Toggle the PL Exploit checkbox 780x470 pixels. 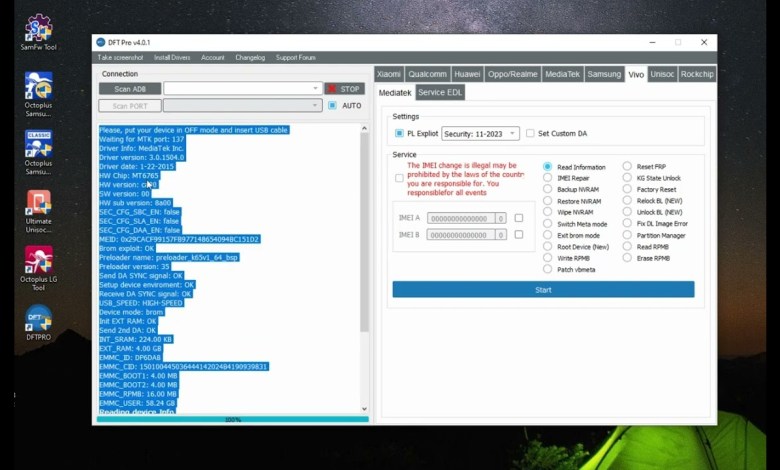[399, 133]
